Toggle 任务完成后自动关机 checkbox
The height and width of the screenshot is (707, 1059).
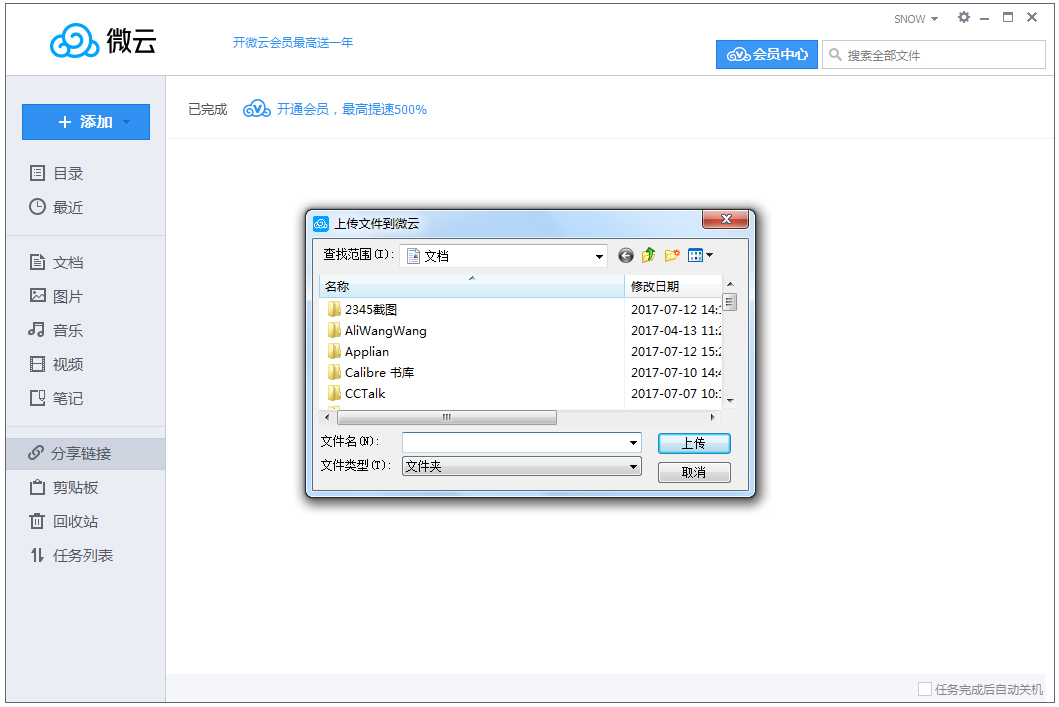(x=925, y=689)
